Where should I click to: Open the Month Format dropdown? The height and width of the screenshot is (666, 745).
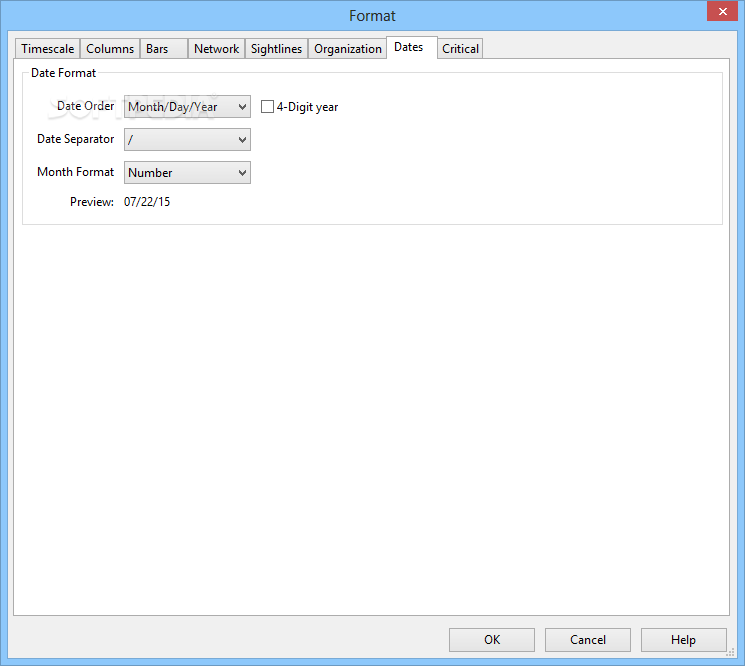click(187, 172)
